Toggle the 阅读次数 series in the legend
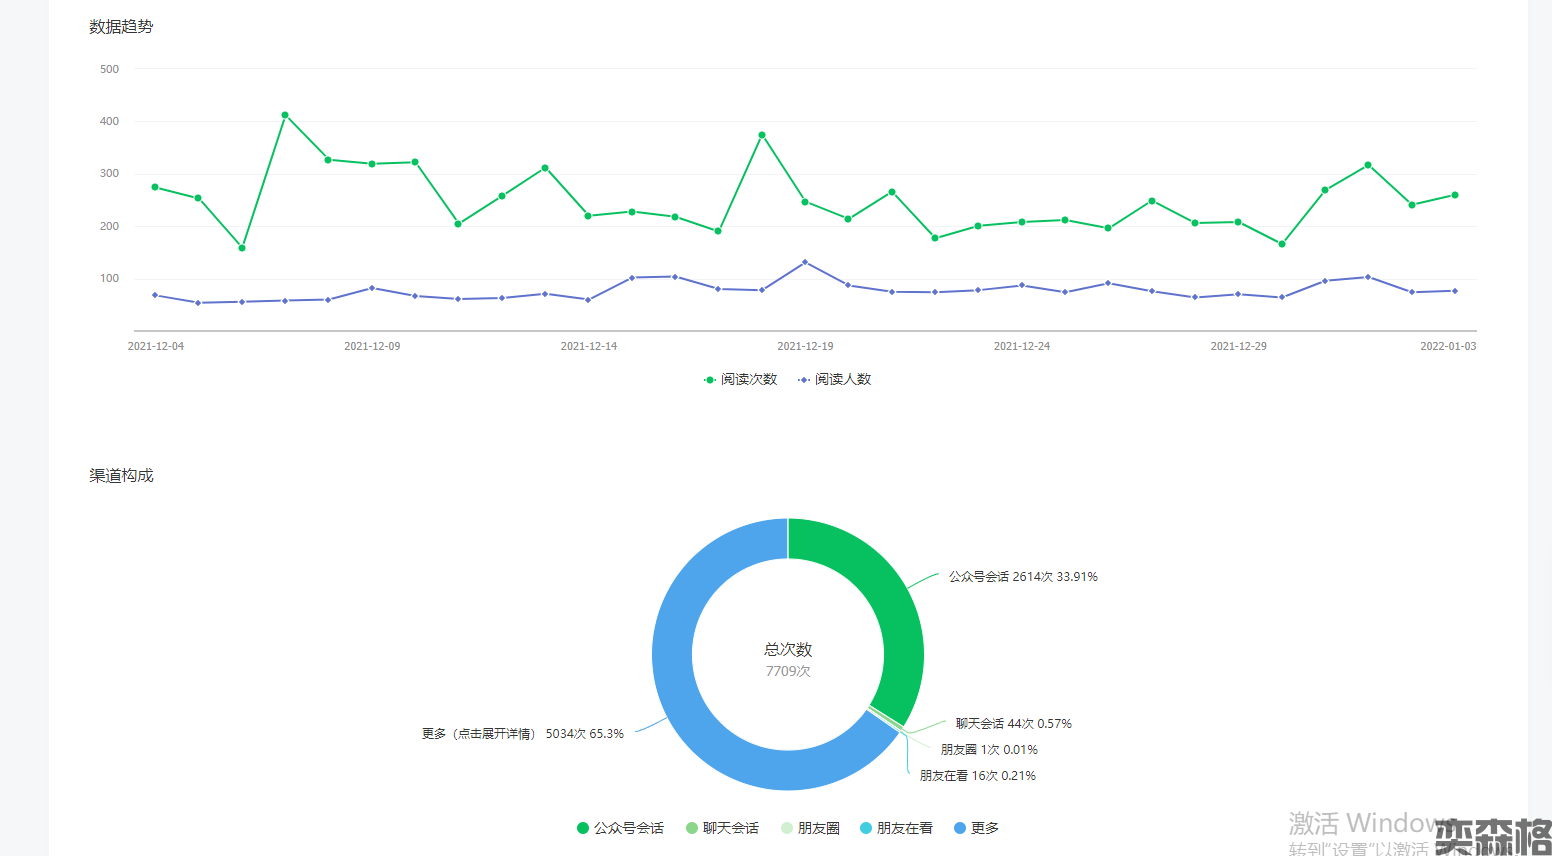Image resolution: width=1552 pixels, height=856 pixels. 740,380
